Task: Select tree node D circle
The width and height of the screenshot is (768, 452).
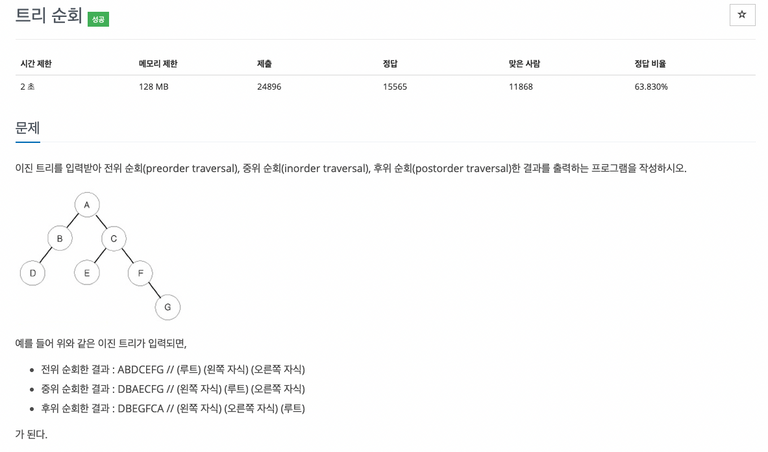Action: [33, 273]
